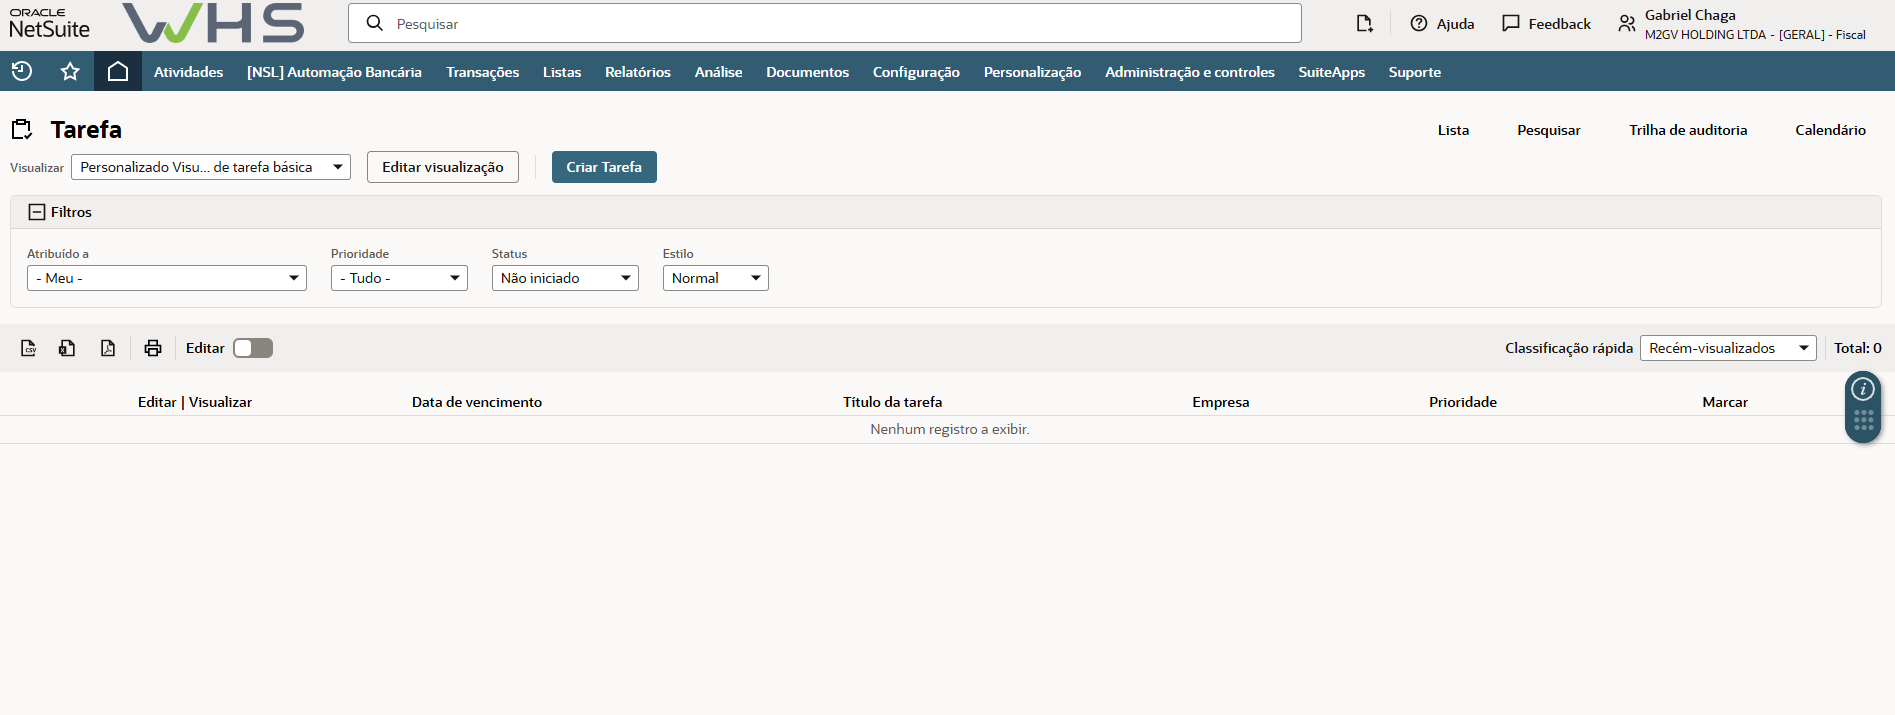The image size is (1895, 715).
Task: Open the Classificação rápida dropdown
Action: [1727, 348]
